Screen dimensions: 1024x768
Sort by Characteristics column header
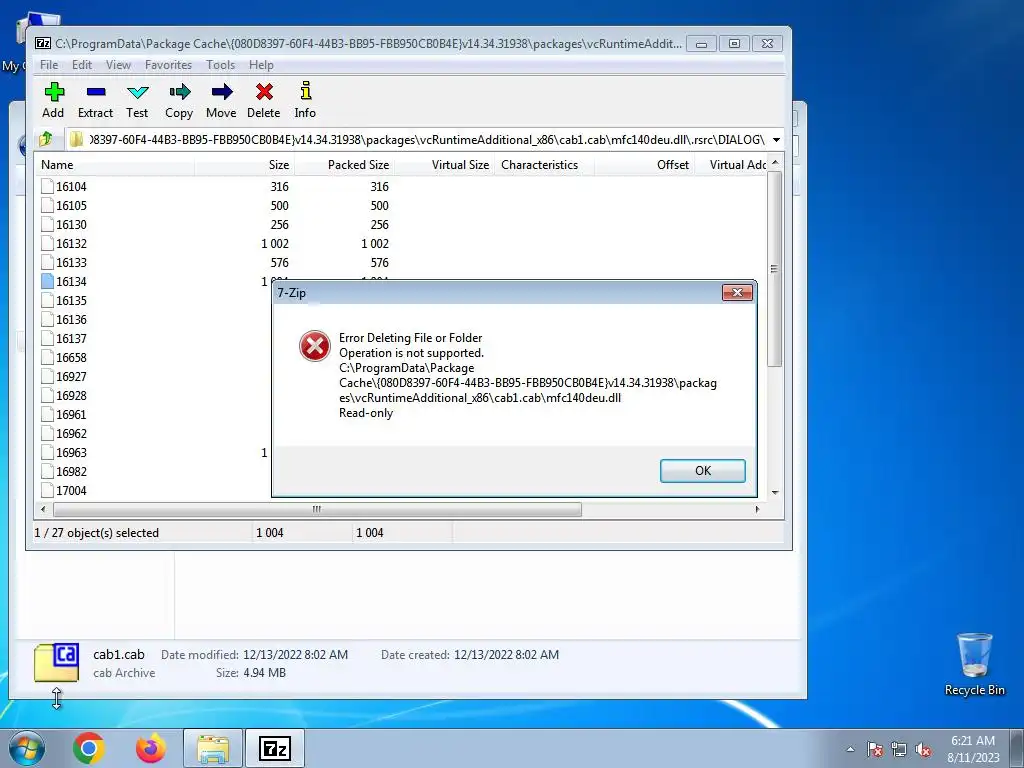click(x=544, y=165)
